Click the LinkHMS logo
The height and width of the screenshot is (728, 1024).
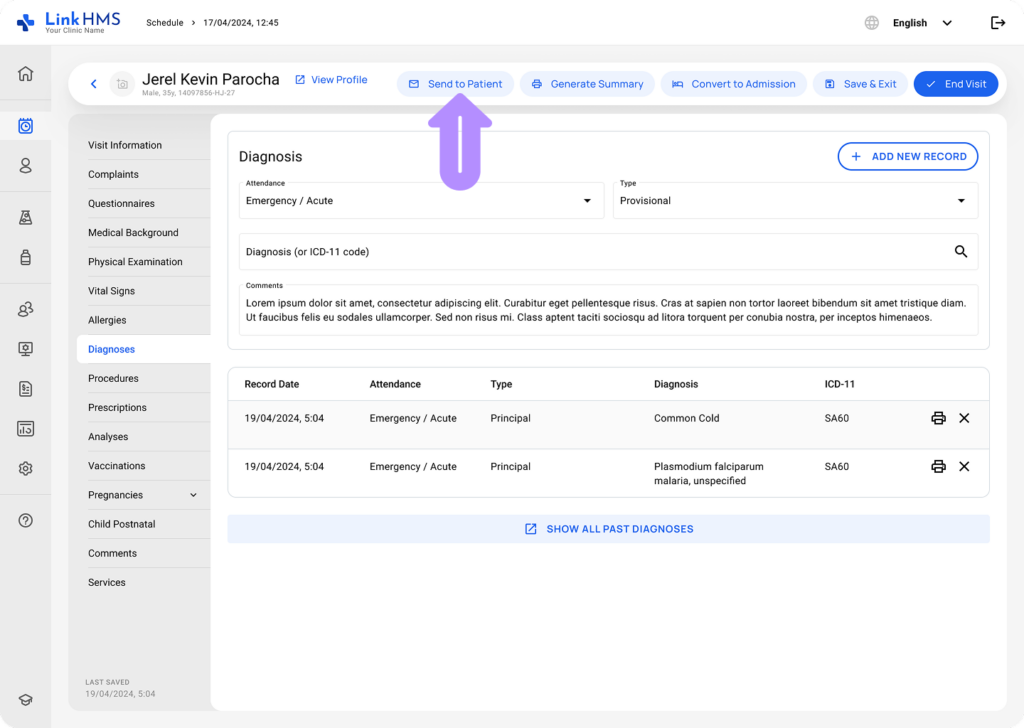point(69,23)
